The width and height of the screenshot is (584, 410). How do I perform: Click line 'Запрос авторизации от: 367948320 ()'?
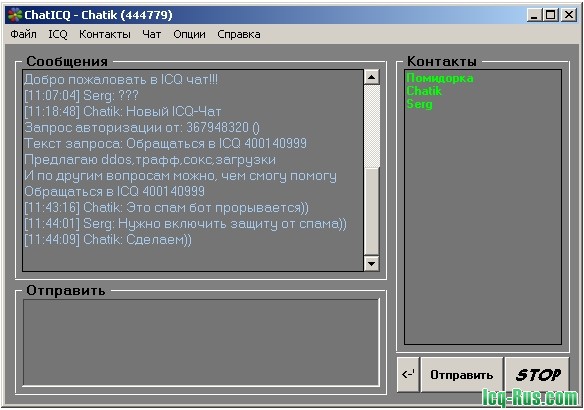pyautogui.click(x=142, y=127)
